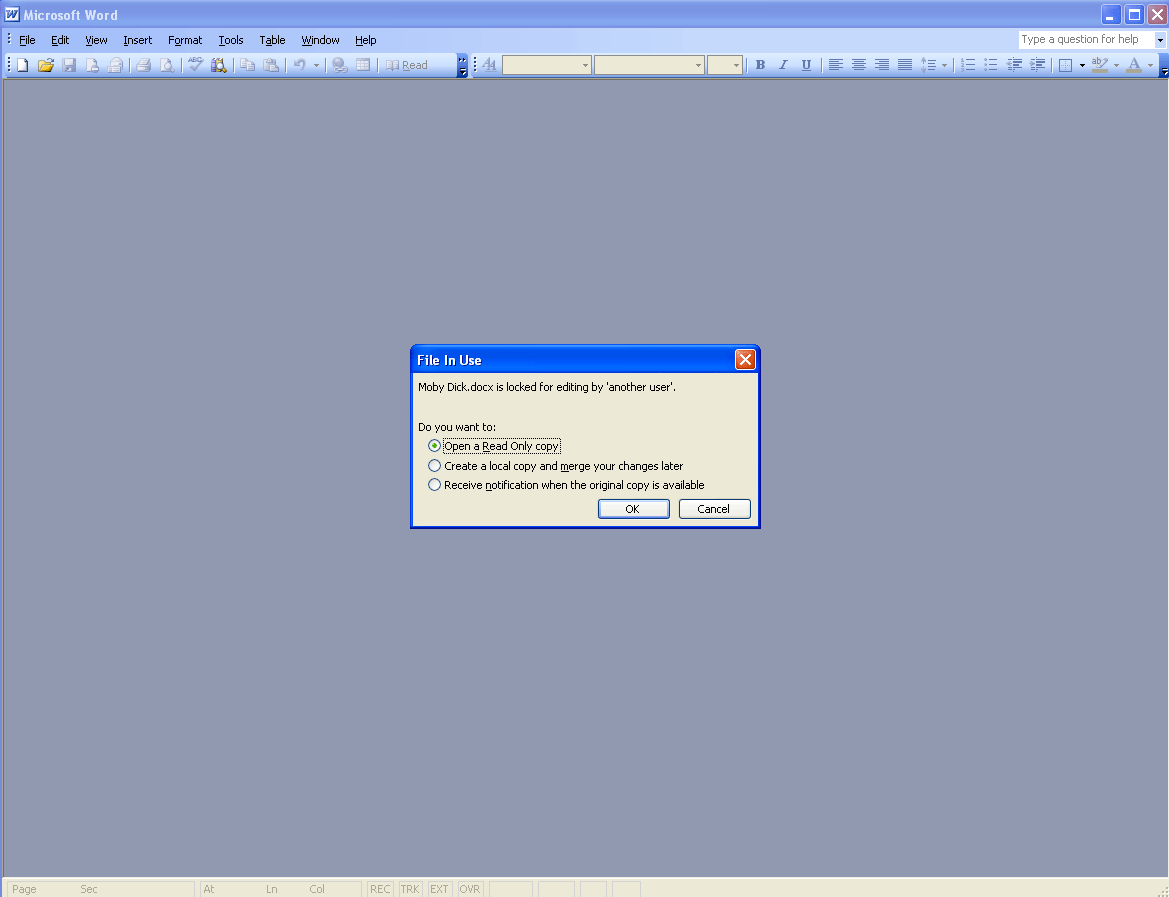Viewport: 1169px width, 897px height.
Task: Open the help question history dropdown
Action: tap(1160, 40)
